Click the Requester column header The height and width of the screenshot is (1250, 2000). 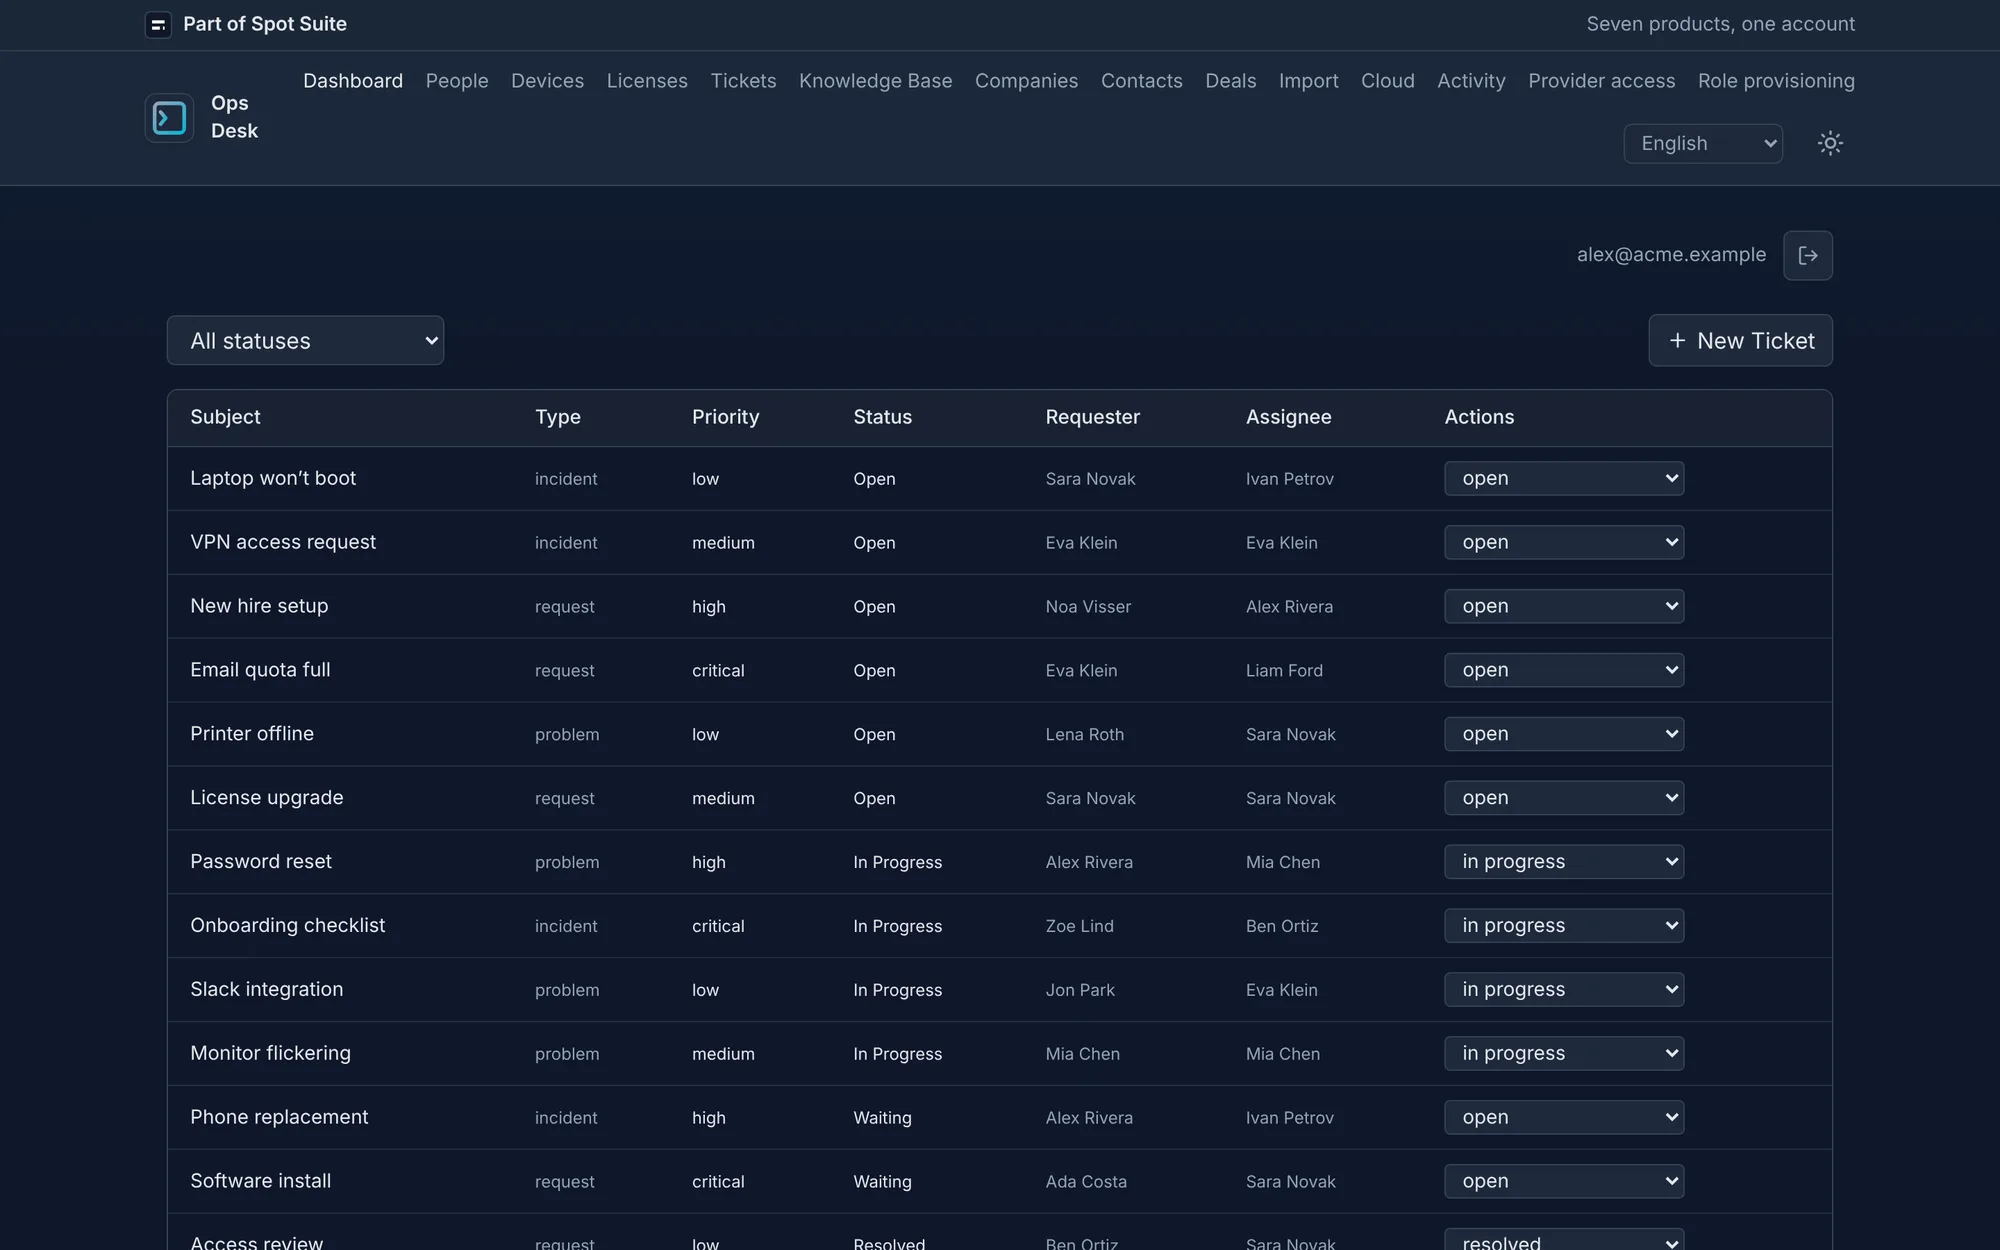(1092, 417)
